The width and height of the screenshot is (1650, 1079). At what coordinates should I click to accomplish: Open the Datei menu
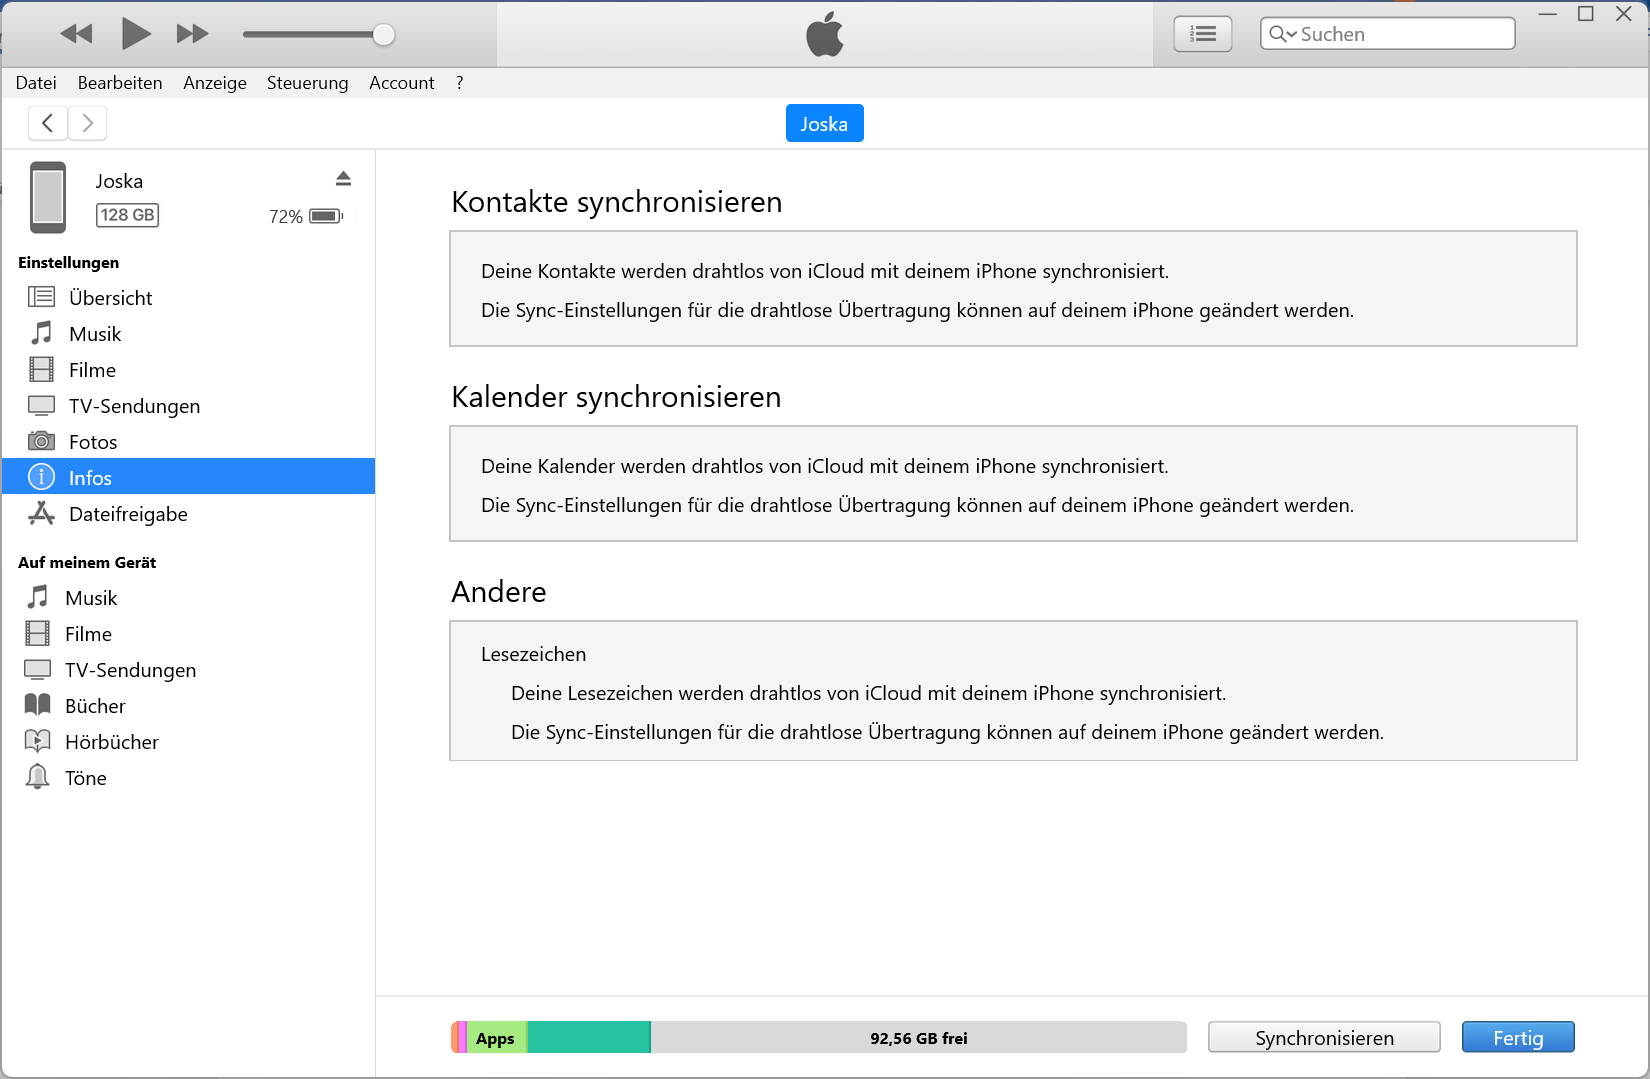pos(36,83)
